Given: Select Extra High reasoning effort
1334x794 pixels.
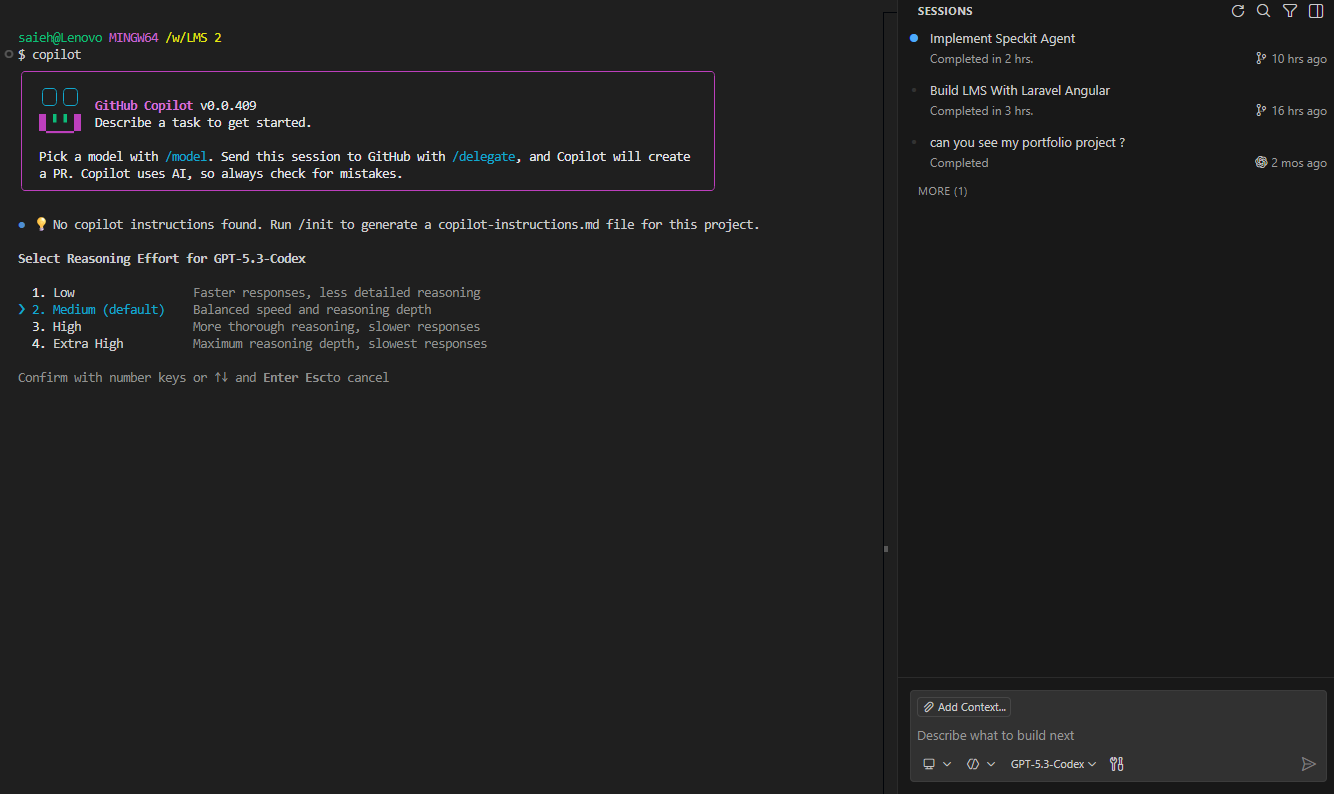Looking at the screenshot, I should pos(88,343).
